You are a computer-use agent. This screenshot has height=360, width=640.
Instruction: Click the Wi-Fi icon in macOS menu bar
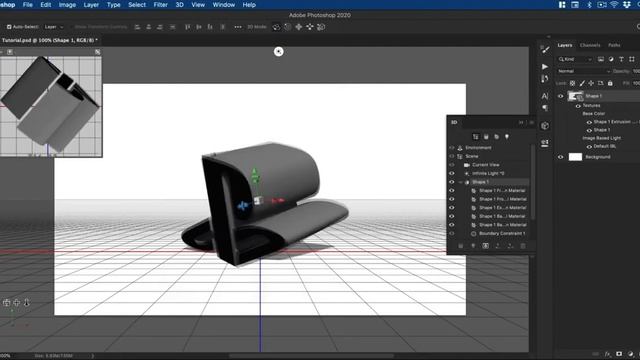(614, 5)
